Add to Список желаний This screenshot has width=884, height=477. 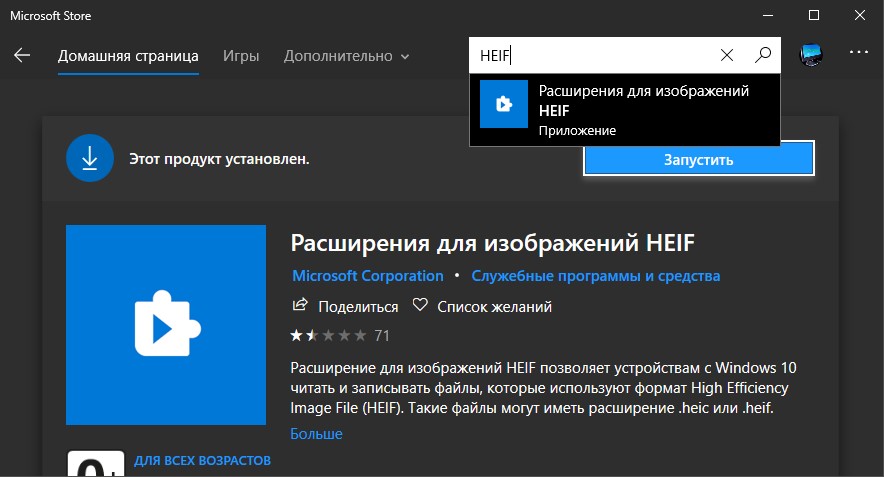(494, 307)
